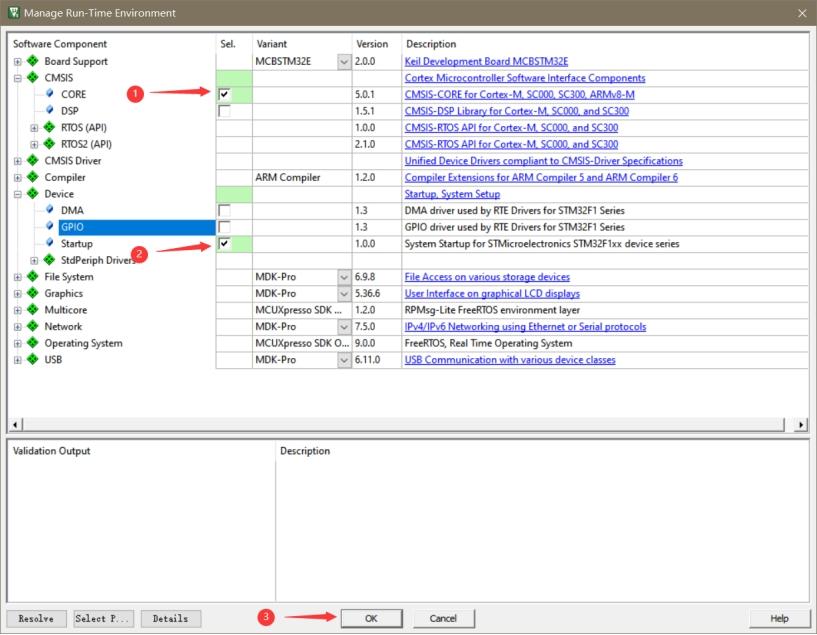
Task: Select the ARM Compiler variant cell
Action: click(x=302, y=178)
